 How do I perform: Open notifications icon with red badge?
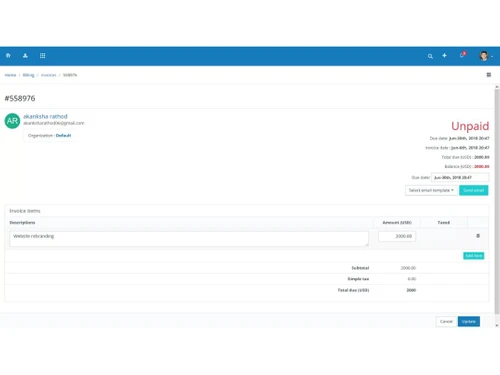tap(462, 55)
